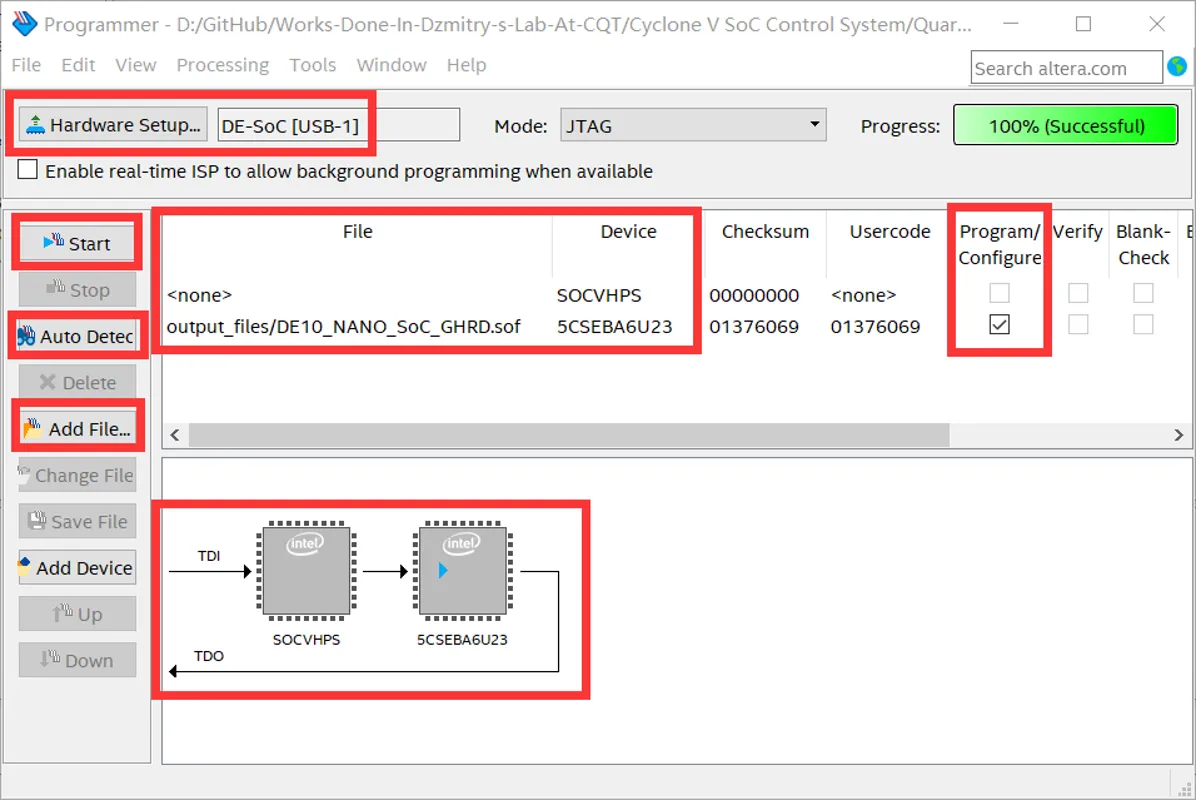Image resolution: width=1196 pixels, height=800 pixels.
Task: Open Hardware Setup dialog
Action: [113, 125]
